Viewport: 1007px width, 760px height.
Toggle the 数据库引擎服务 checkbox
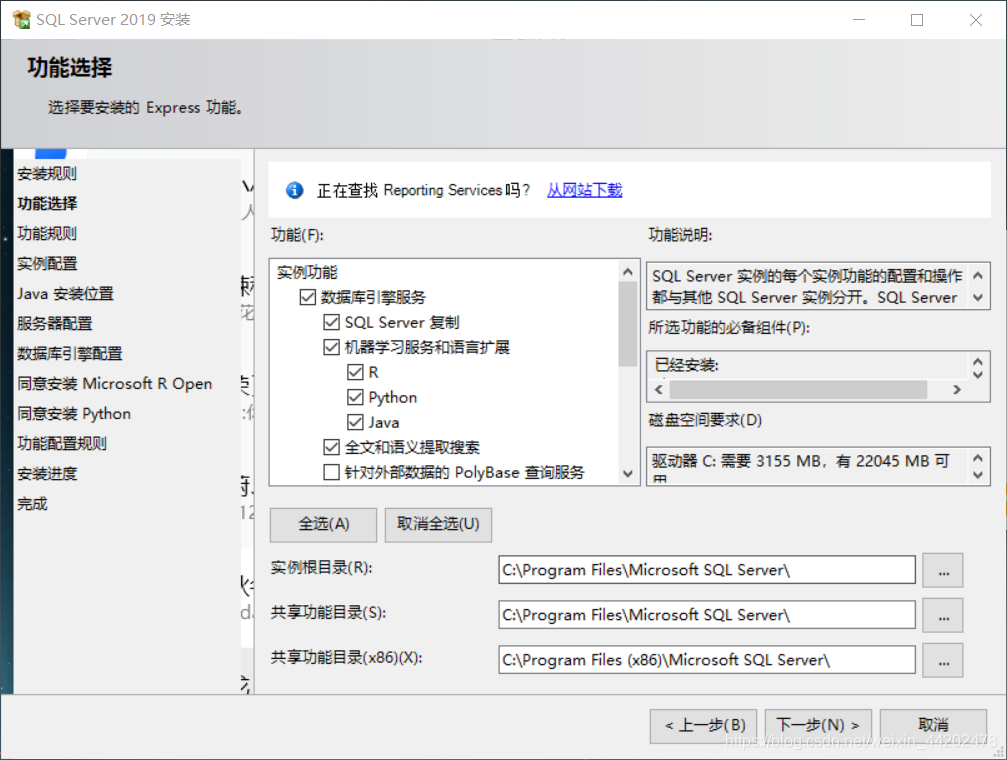pos(308,297)
